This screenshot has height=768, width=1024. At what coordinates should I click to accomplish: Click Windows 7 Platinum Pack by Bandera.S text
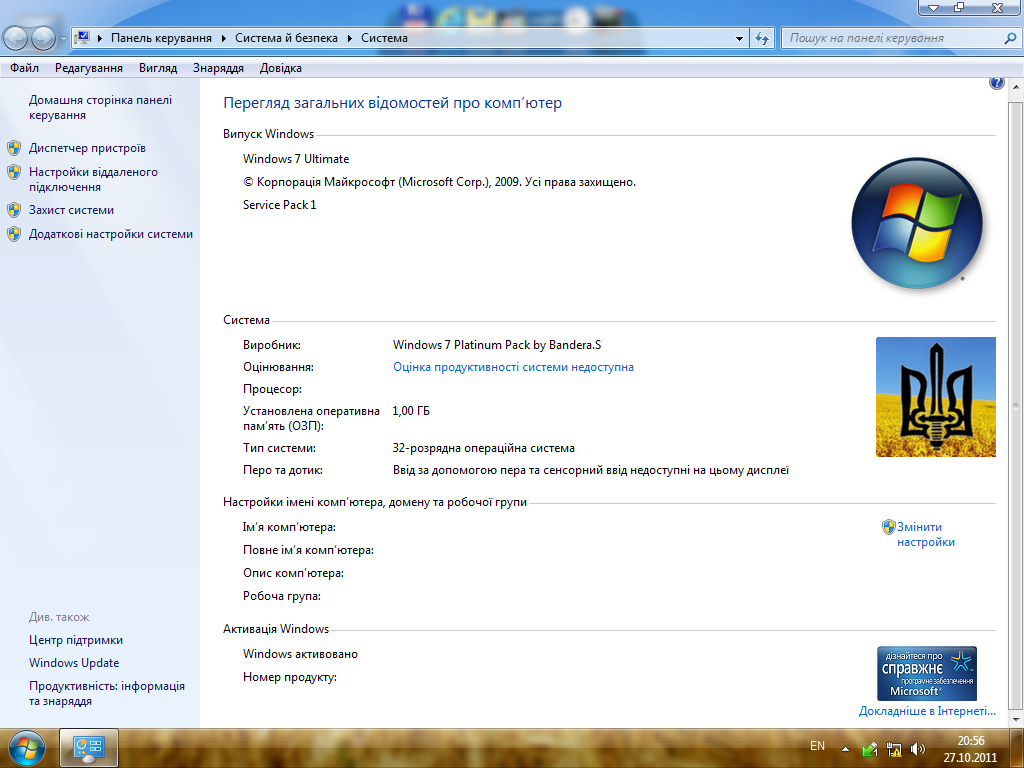tap(497, 345)
